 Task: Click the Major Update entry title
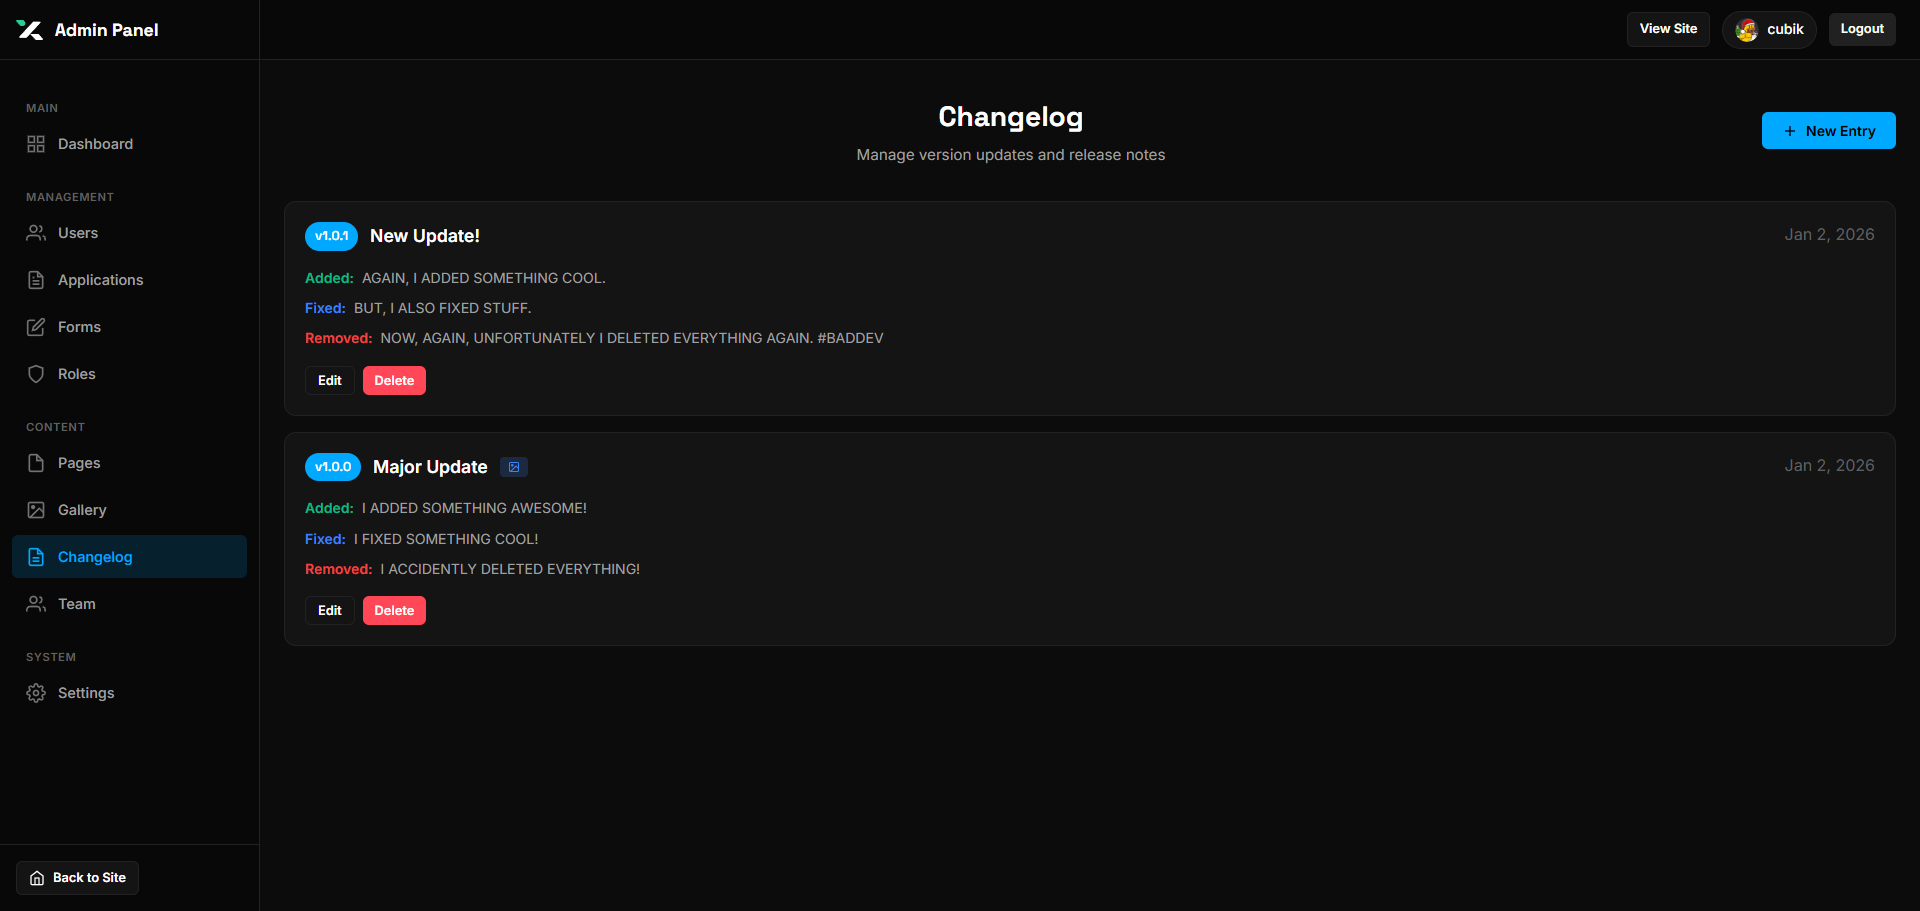(x=430, y=467)
